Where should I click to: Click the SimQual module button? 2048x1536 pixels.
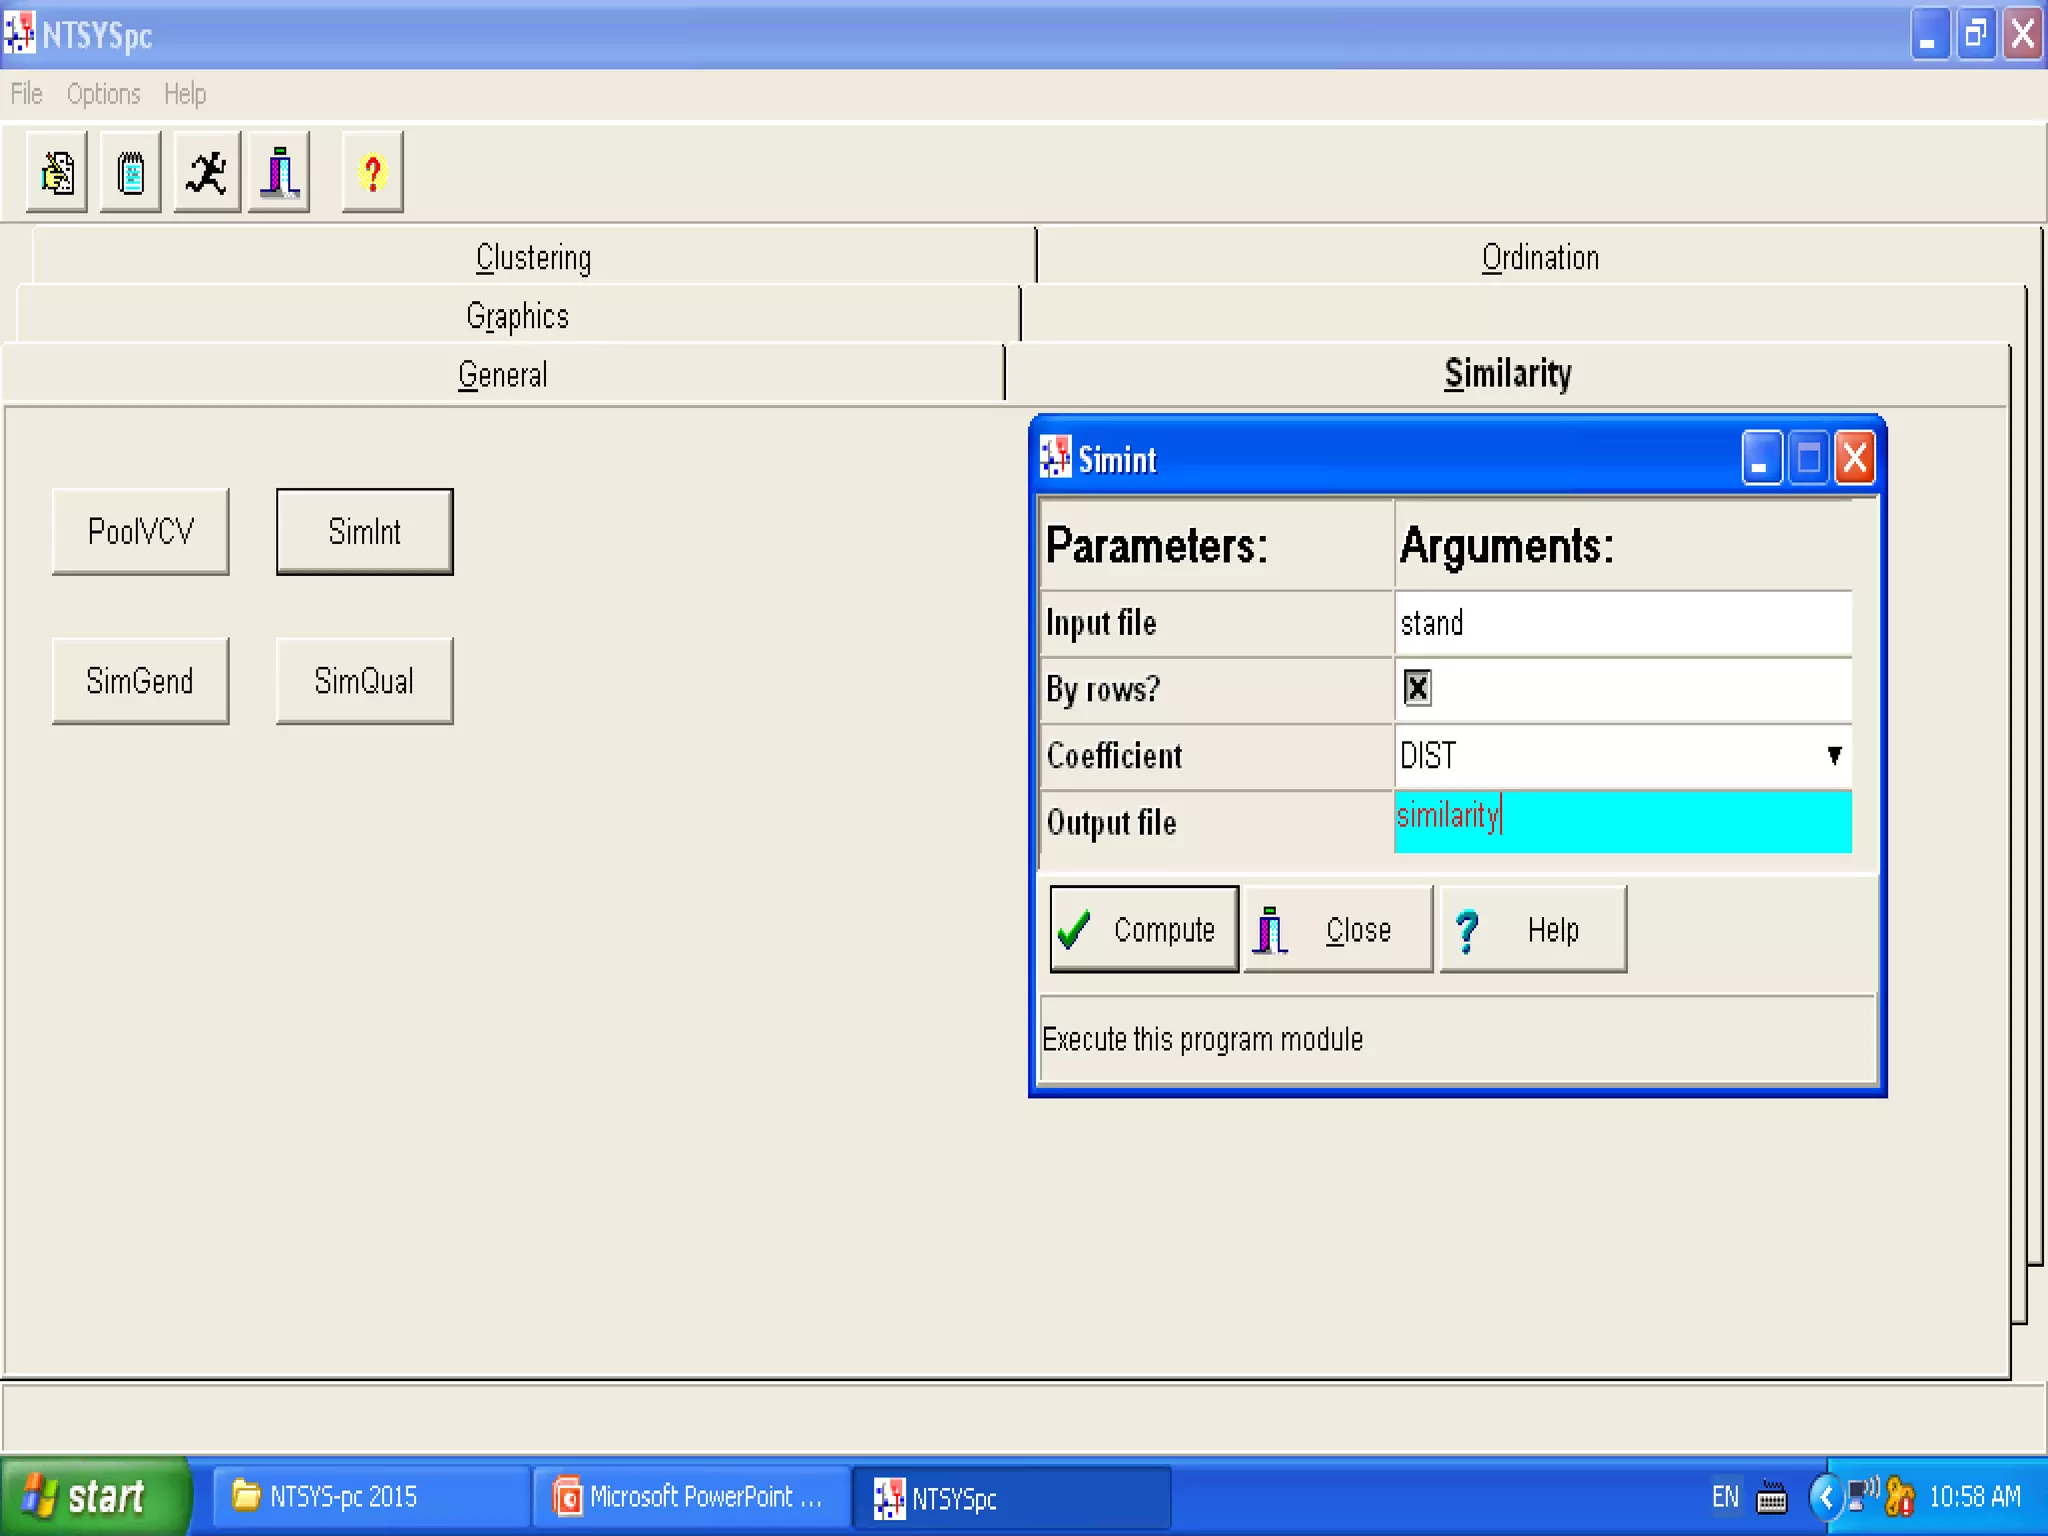364,681
